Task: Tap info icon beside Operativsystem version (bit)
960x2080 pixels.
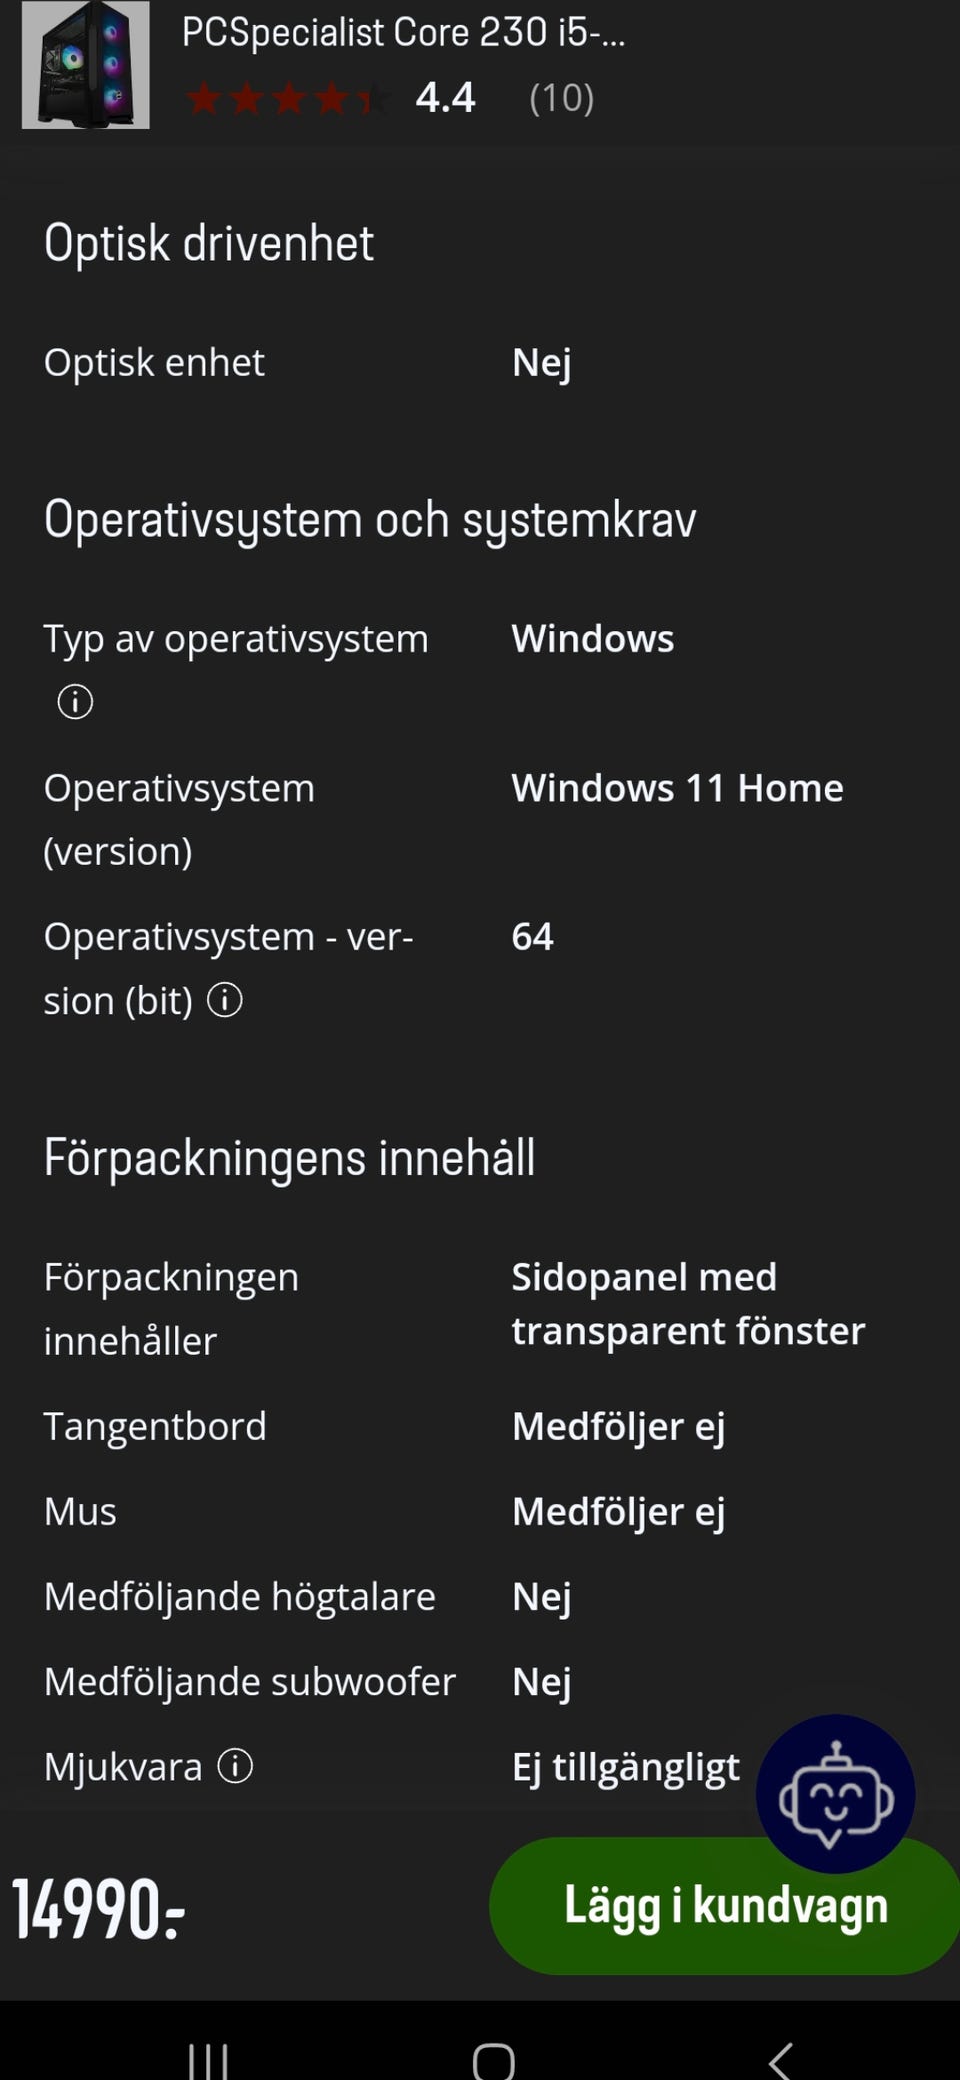Action: [x=225, y=1000]
